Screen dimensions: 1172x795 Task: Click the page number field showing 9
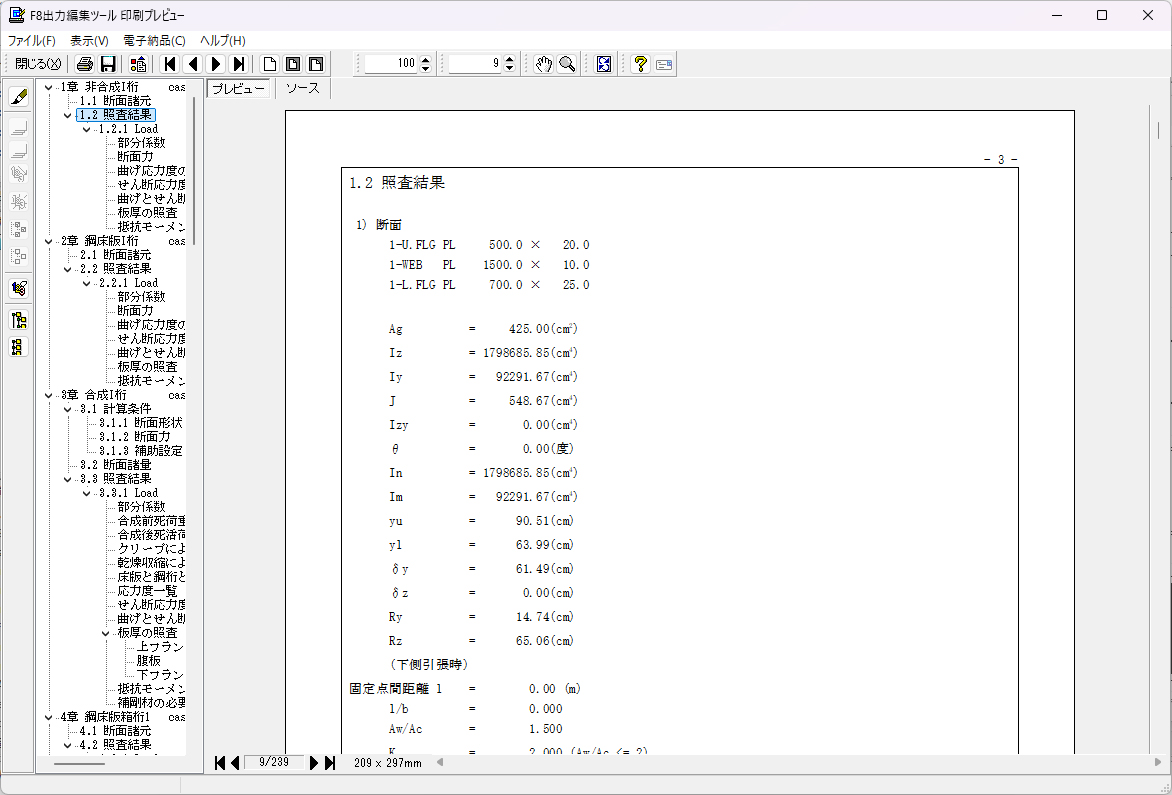475,64
